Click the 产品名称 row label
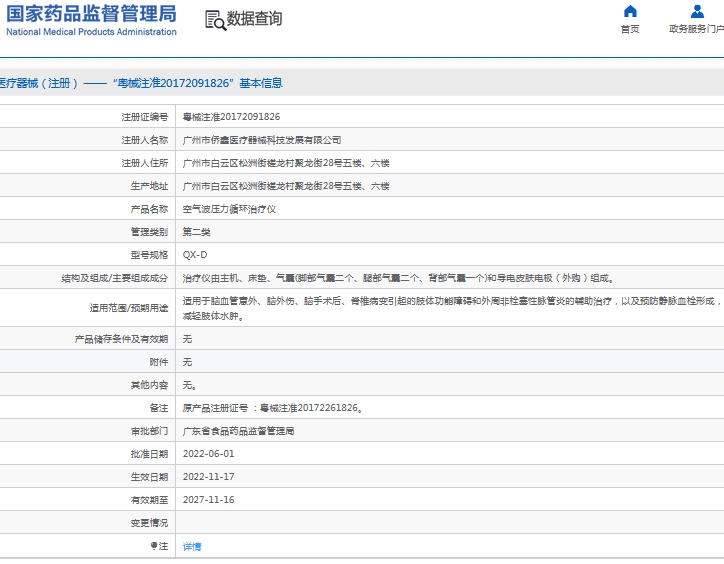This screenshot has height=564, width=724. pos(149,209)
